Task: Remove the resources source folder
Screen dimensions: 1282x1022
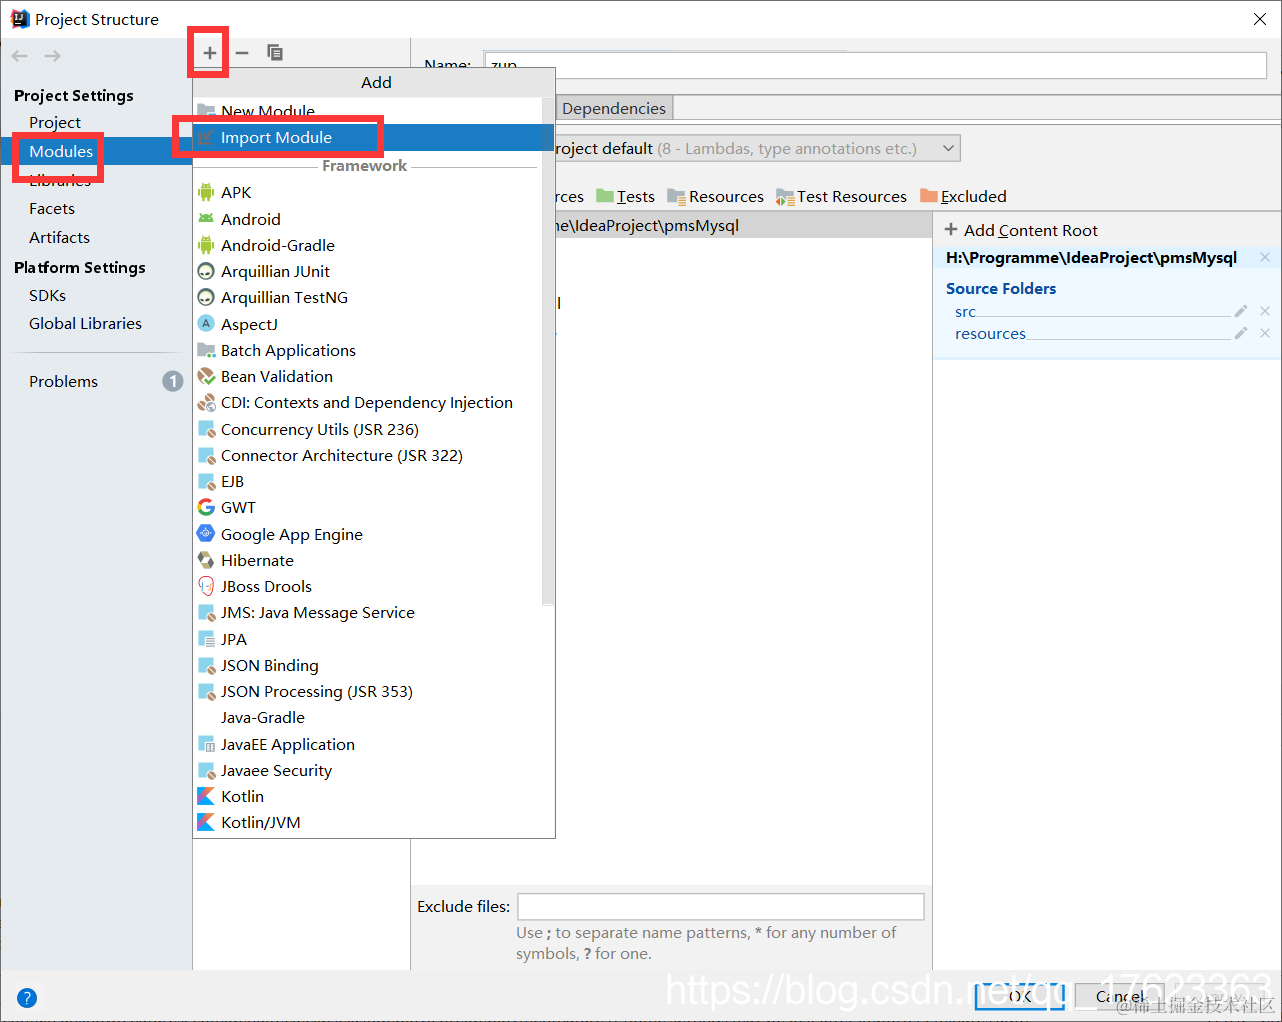Action: [1265, 333]
